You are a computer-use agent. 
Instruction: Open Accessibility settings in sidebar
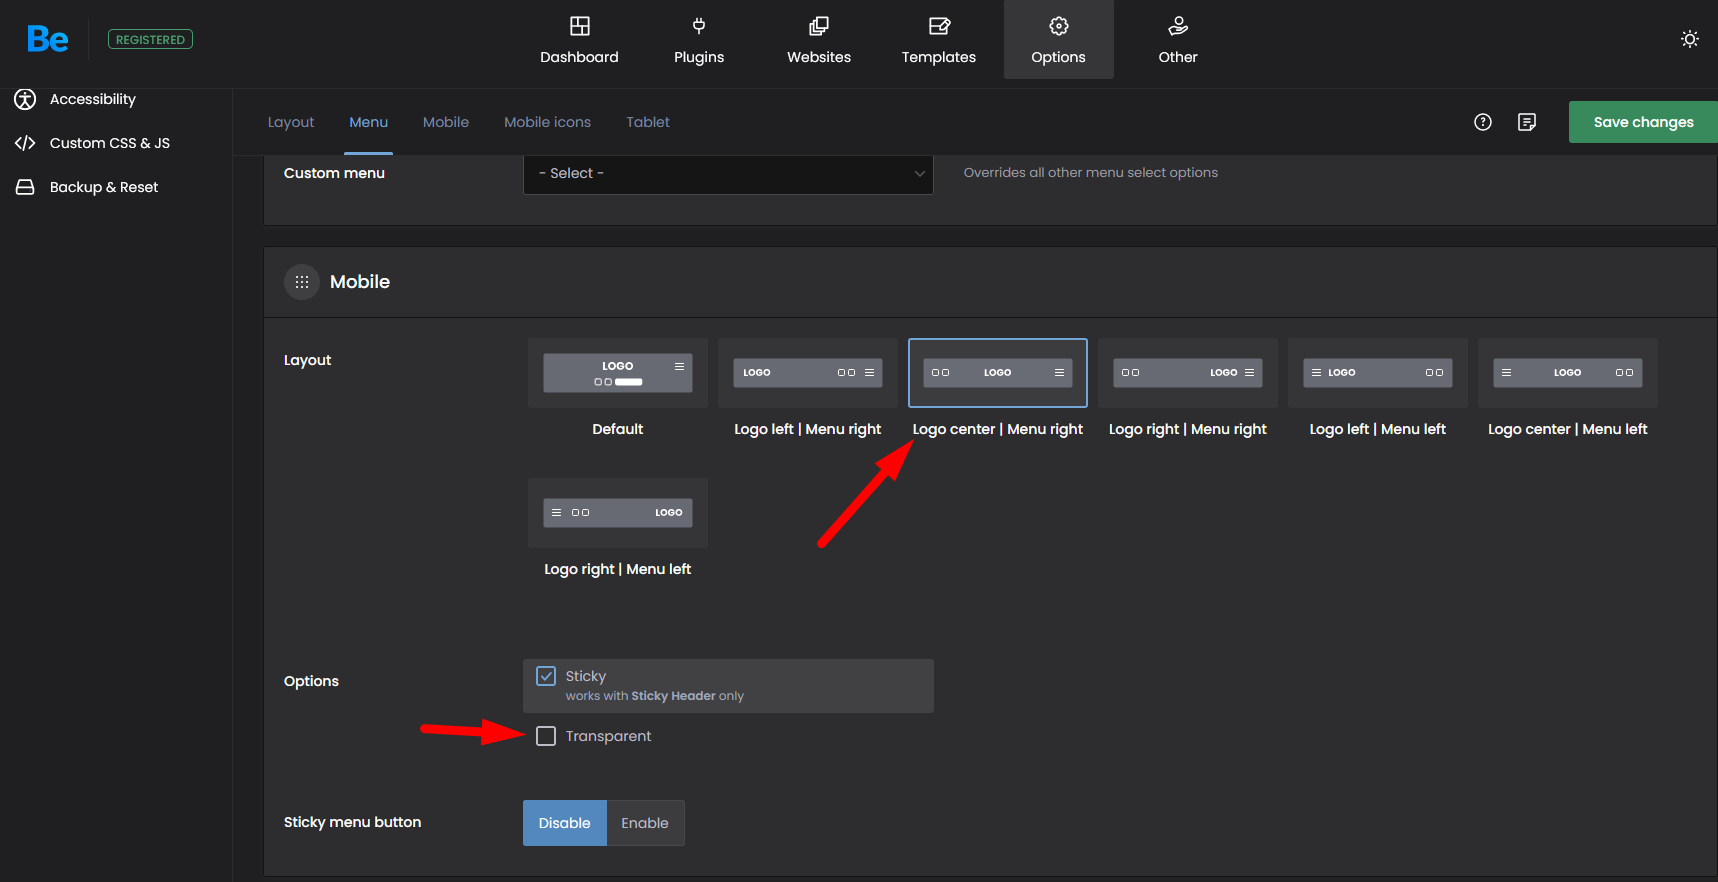coord(93,99)
